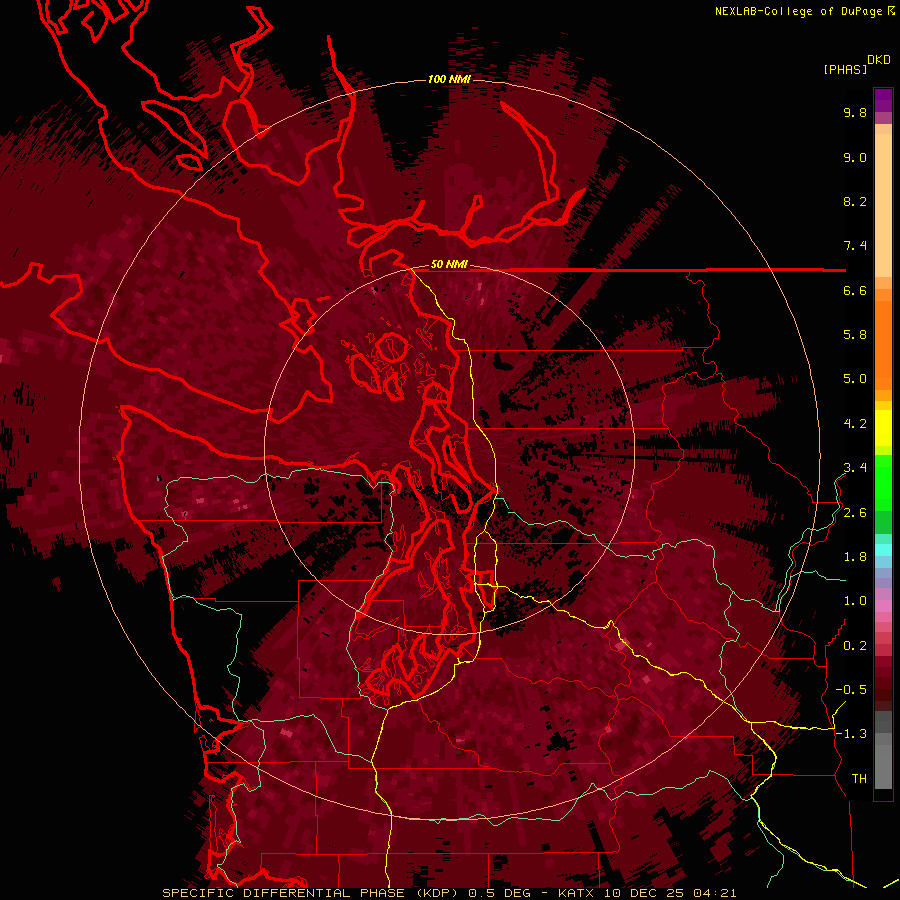Click the 5.8 value on color scale
900x900 pixels.
[x=855, y=335]
